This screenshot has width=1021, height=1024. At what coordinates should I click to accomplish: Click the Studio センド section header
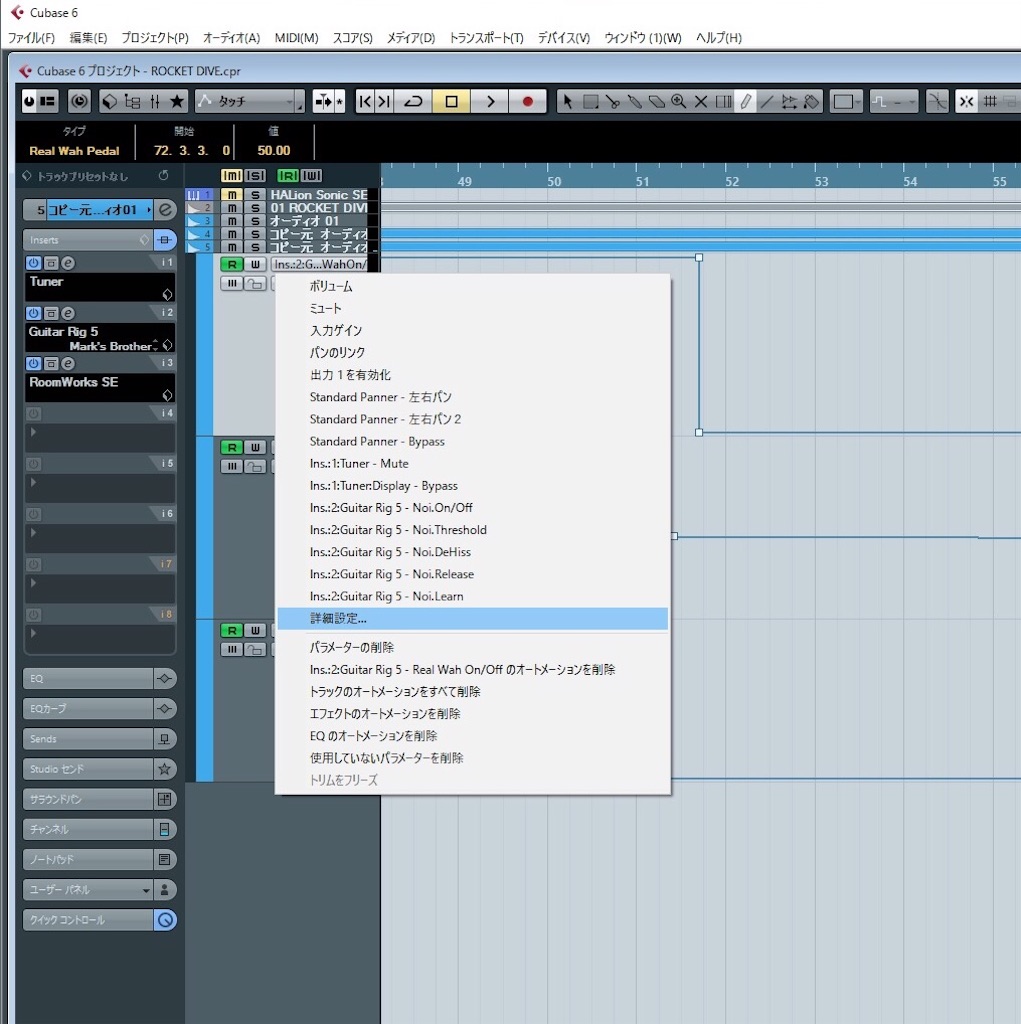tap(88, 769)
